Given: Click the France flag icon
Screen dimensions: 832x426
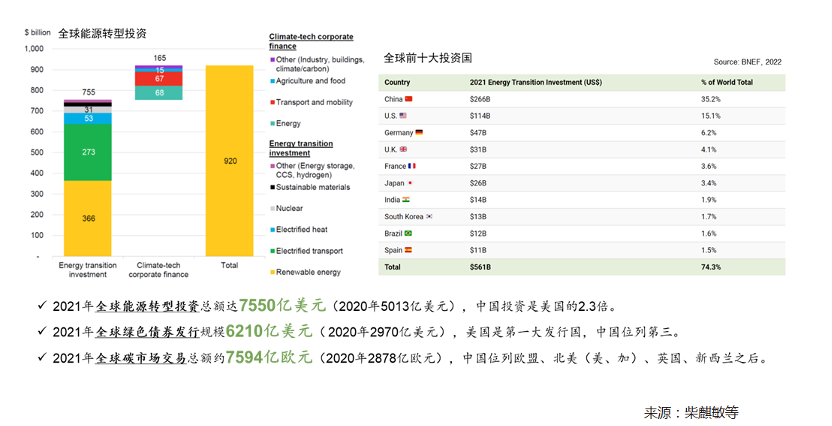Looking at the screenshot, I should point(411,166).
